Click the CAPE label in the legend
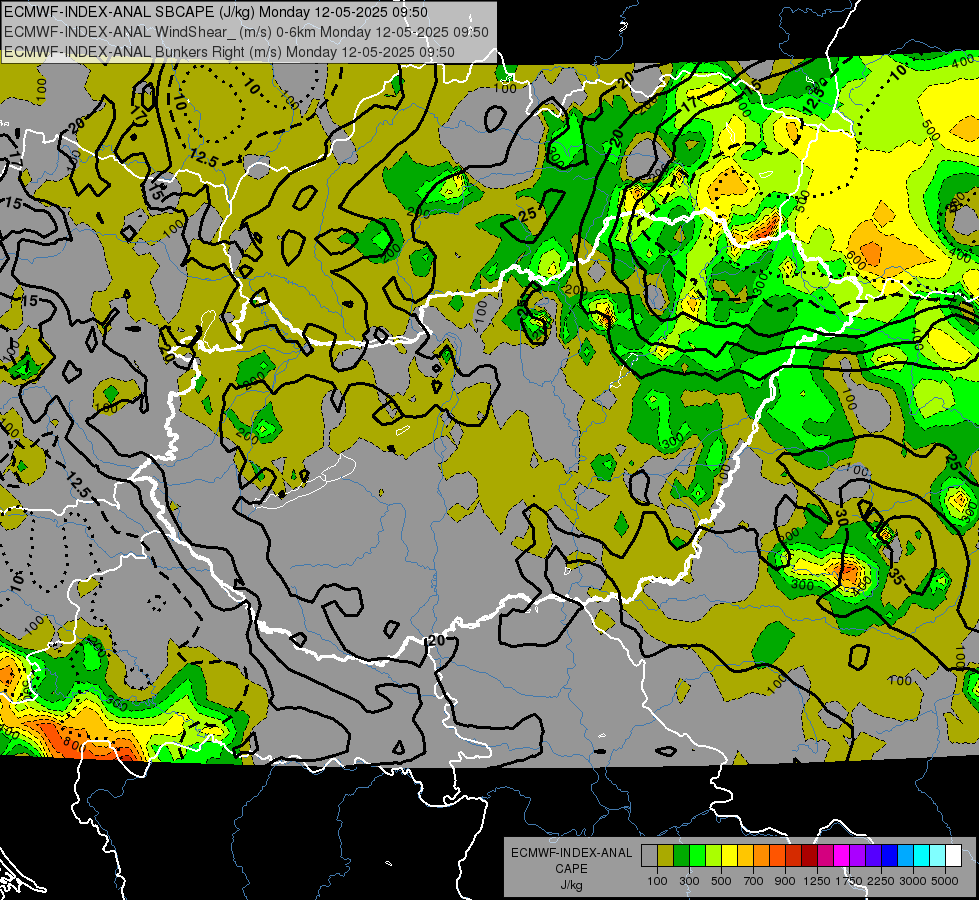Screen dimensions: 979x900 (571, 868)
